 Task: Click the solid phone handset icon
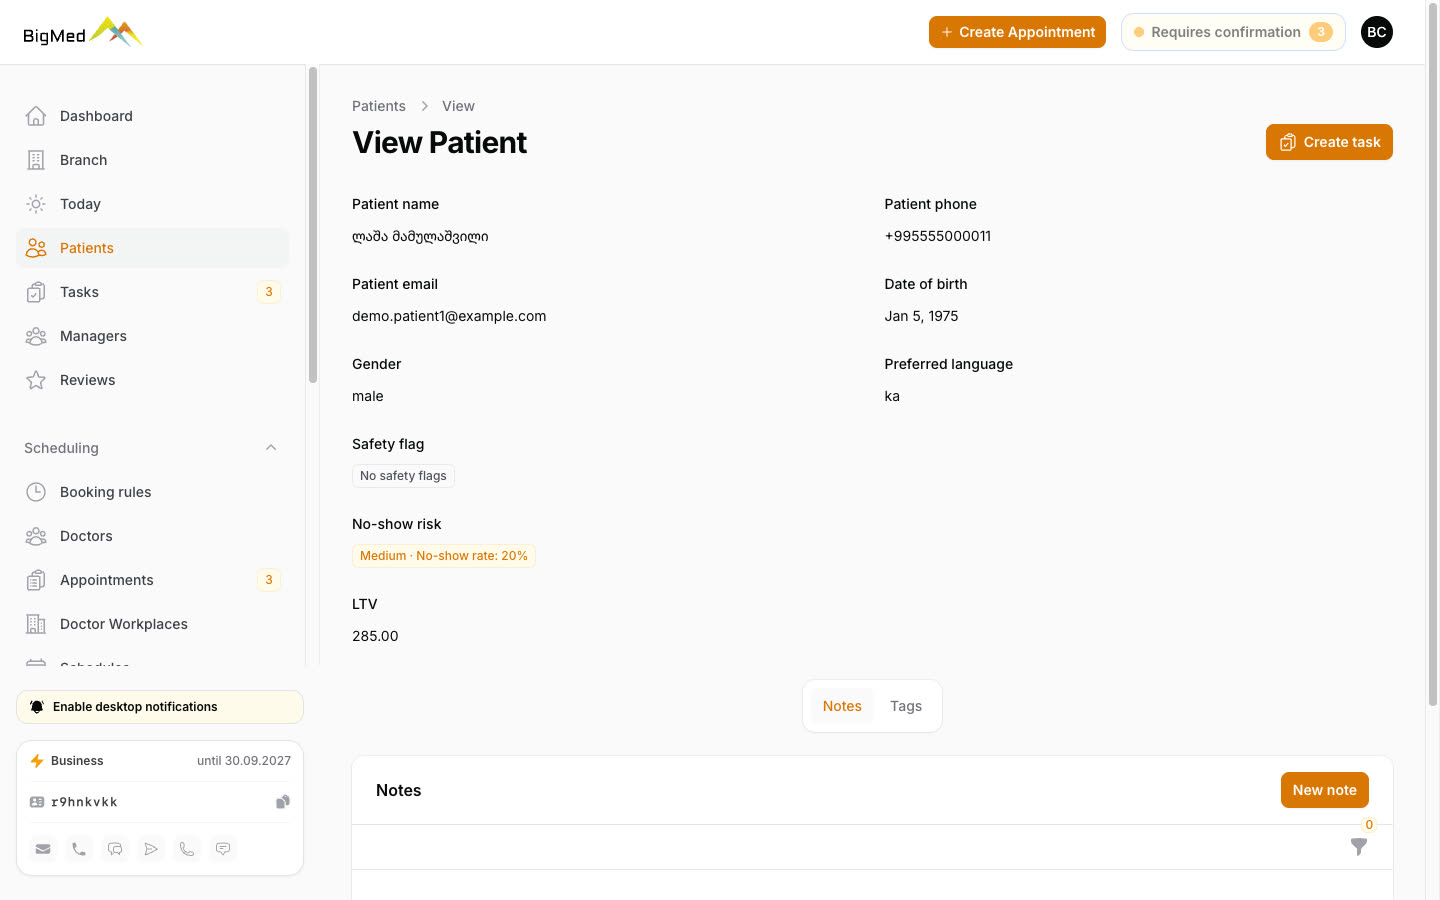click(x=79, y=849)
